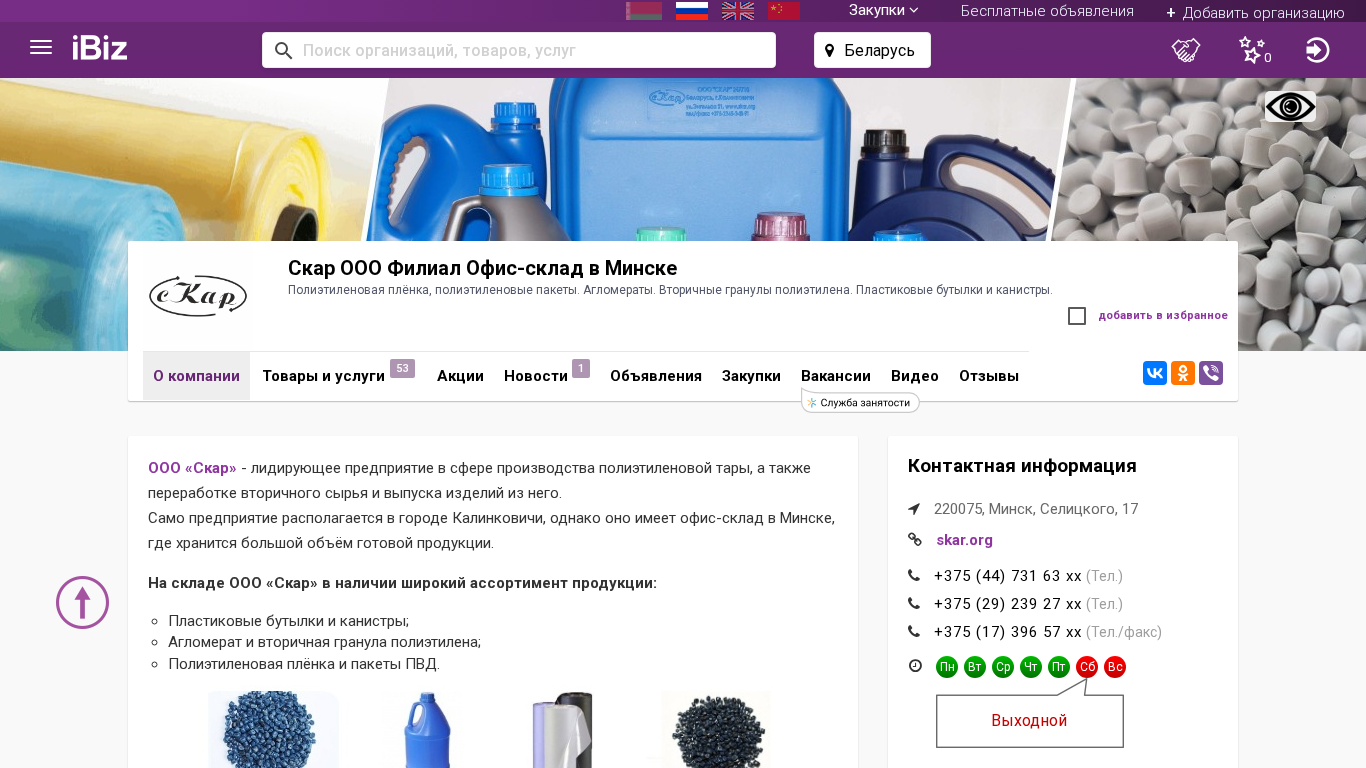Open the polyethylene film roll image
The height and width of the screenshot is (768, 1366).
(x=562, y=729)
